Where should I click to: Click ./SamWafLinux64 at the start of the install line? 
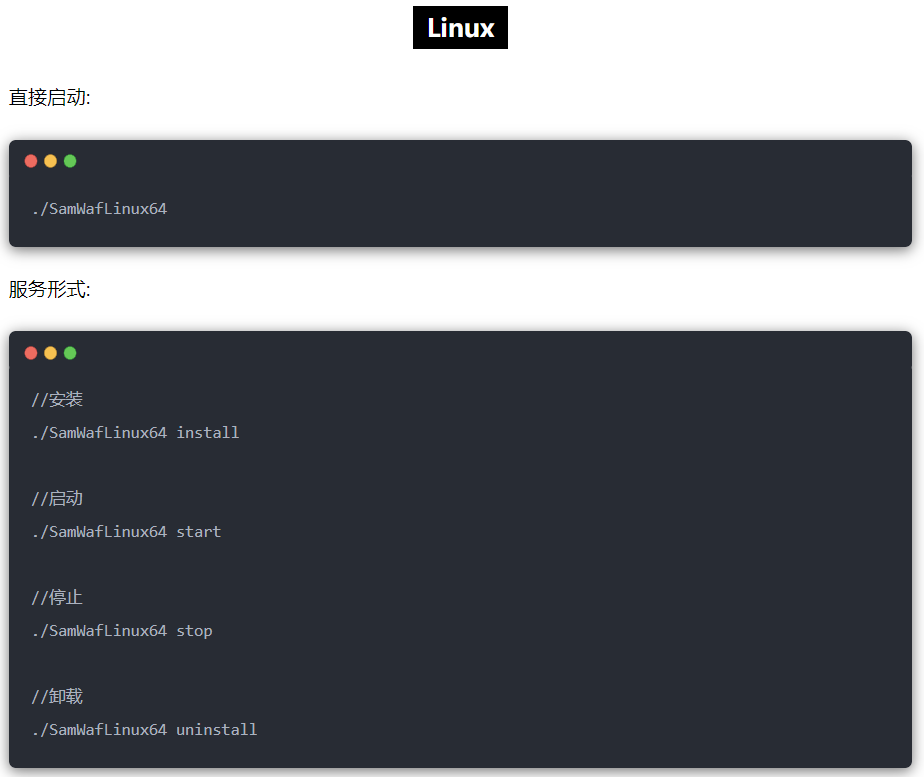pyautogui.click(x=99, y=433)
